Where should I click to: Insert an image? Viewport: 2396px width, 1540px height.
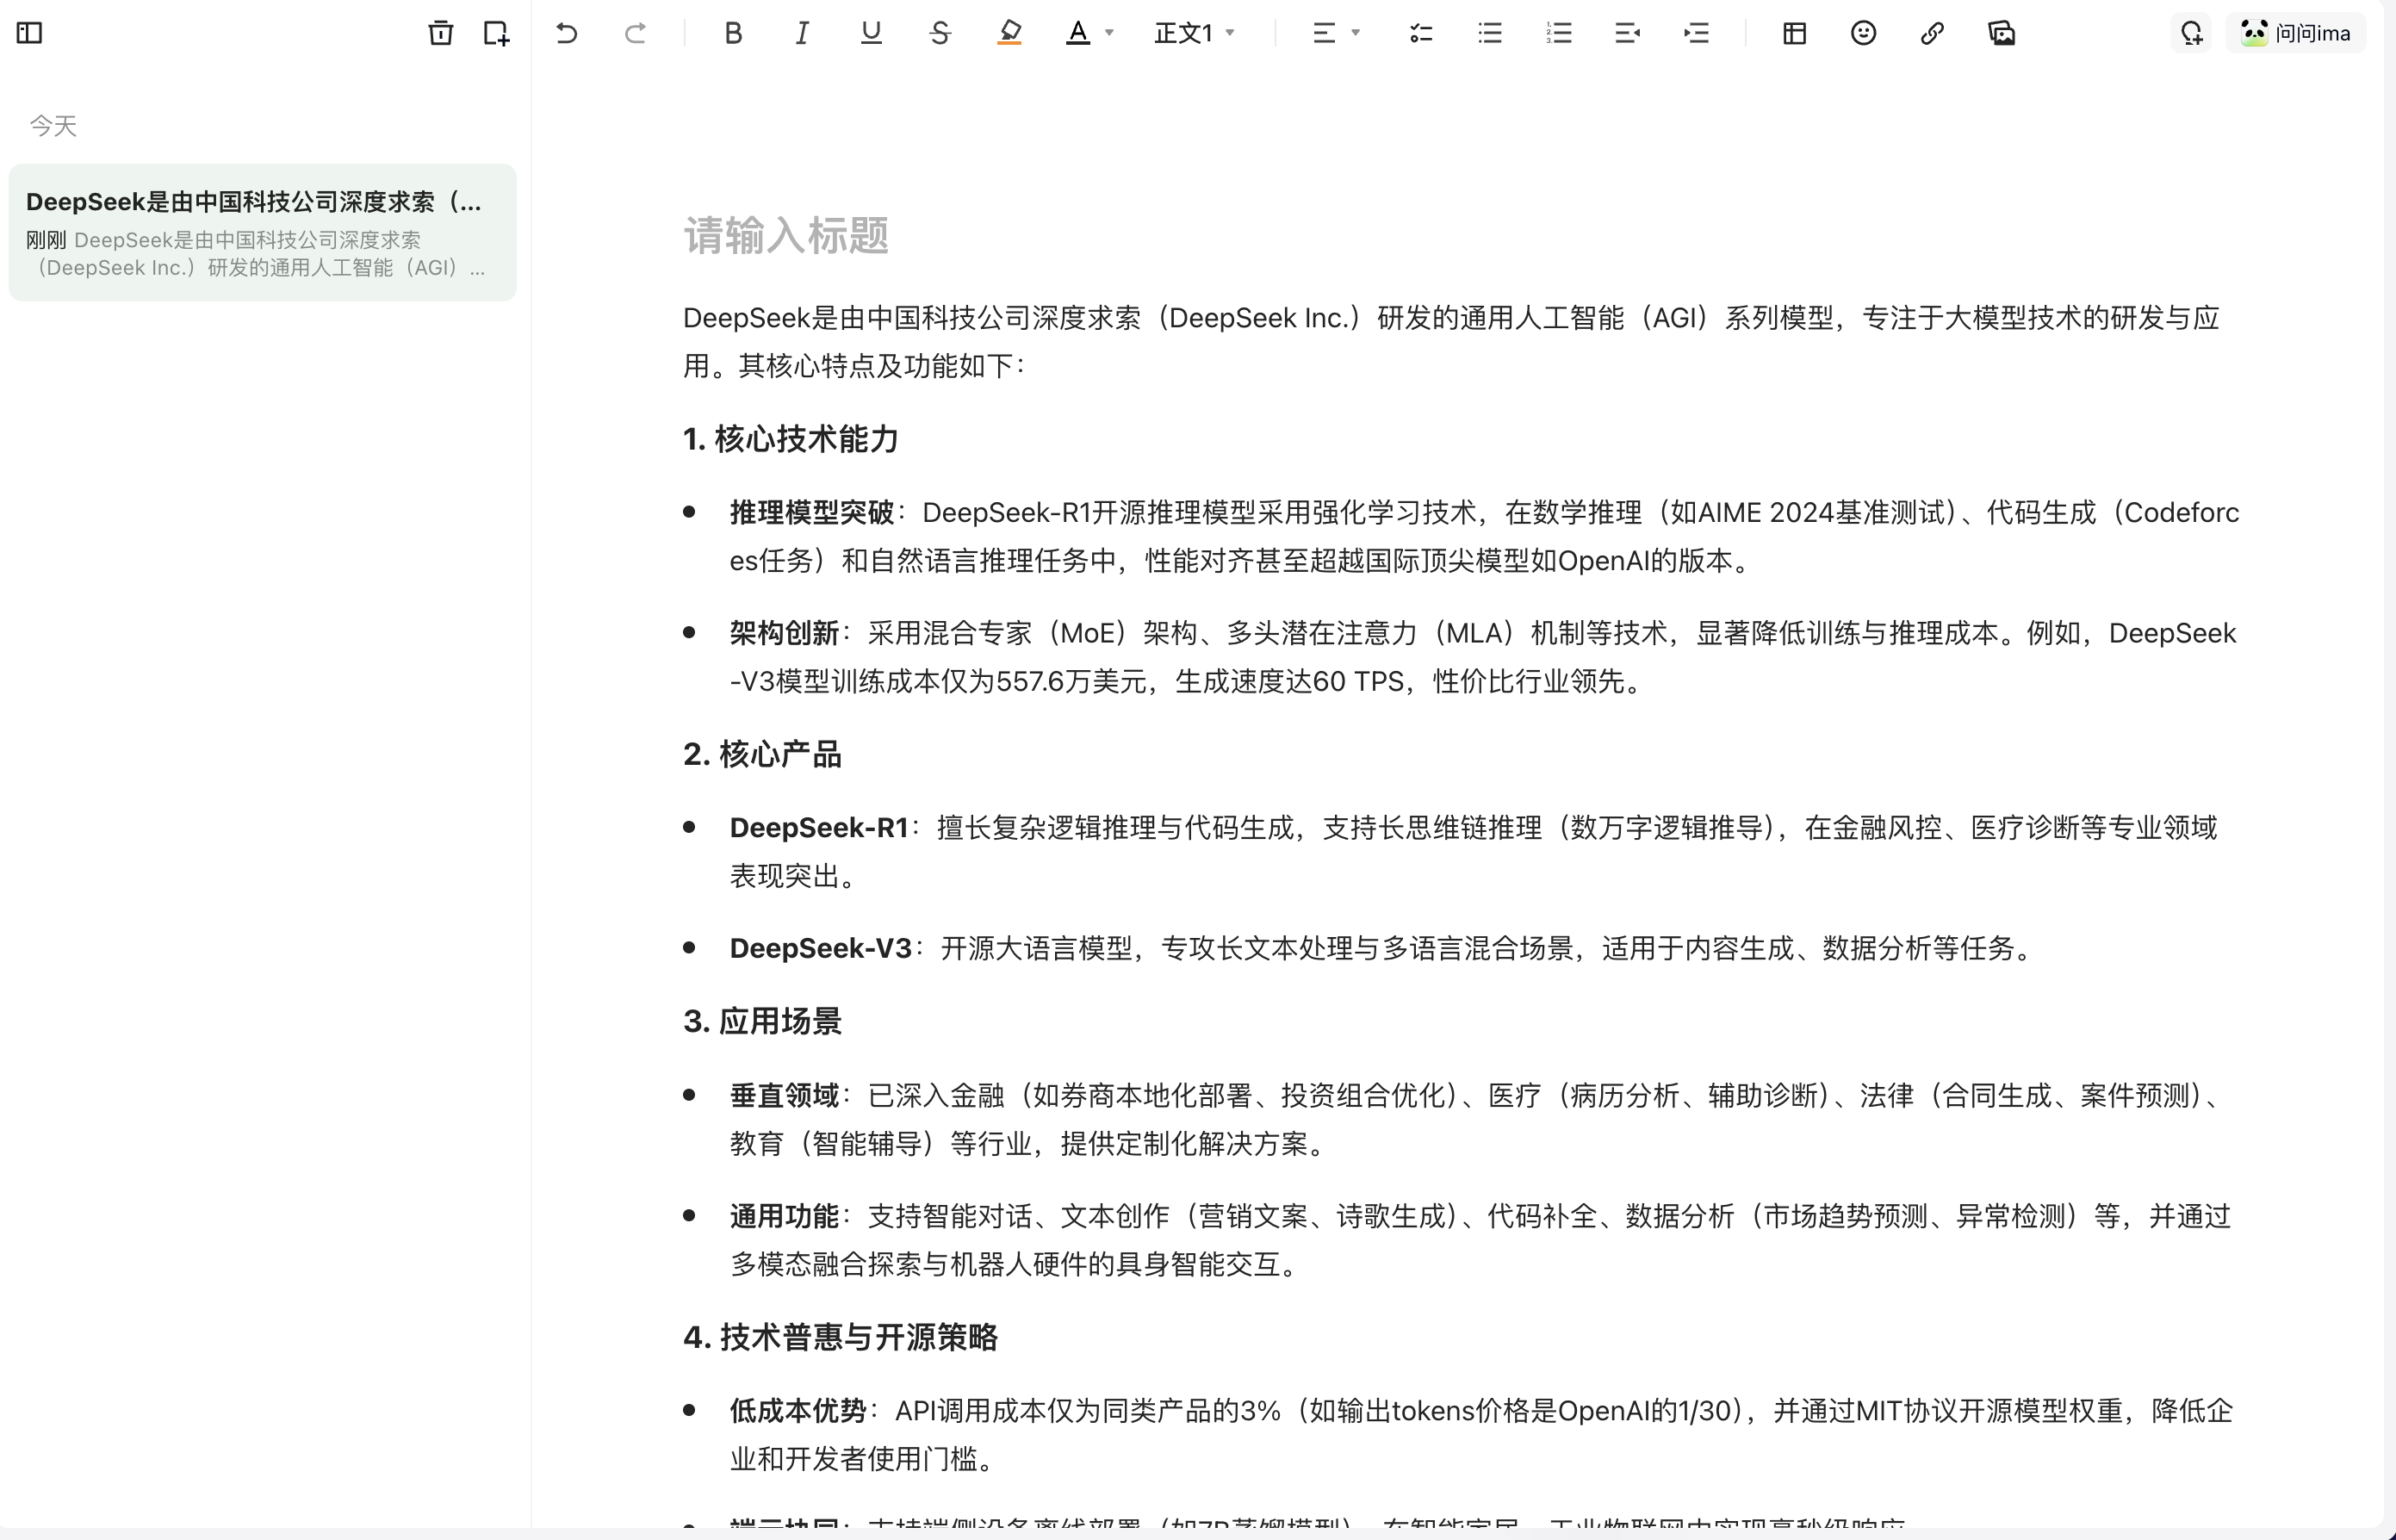tap(2001, 33)
